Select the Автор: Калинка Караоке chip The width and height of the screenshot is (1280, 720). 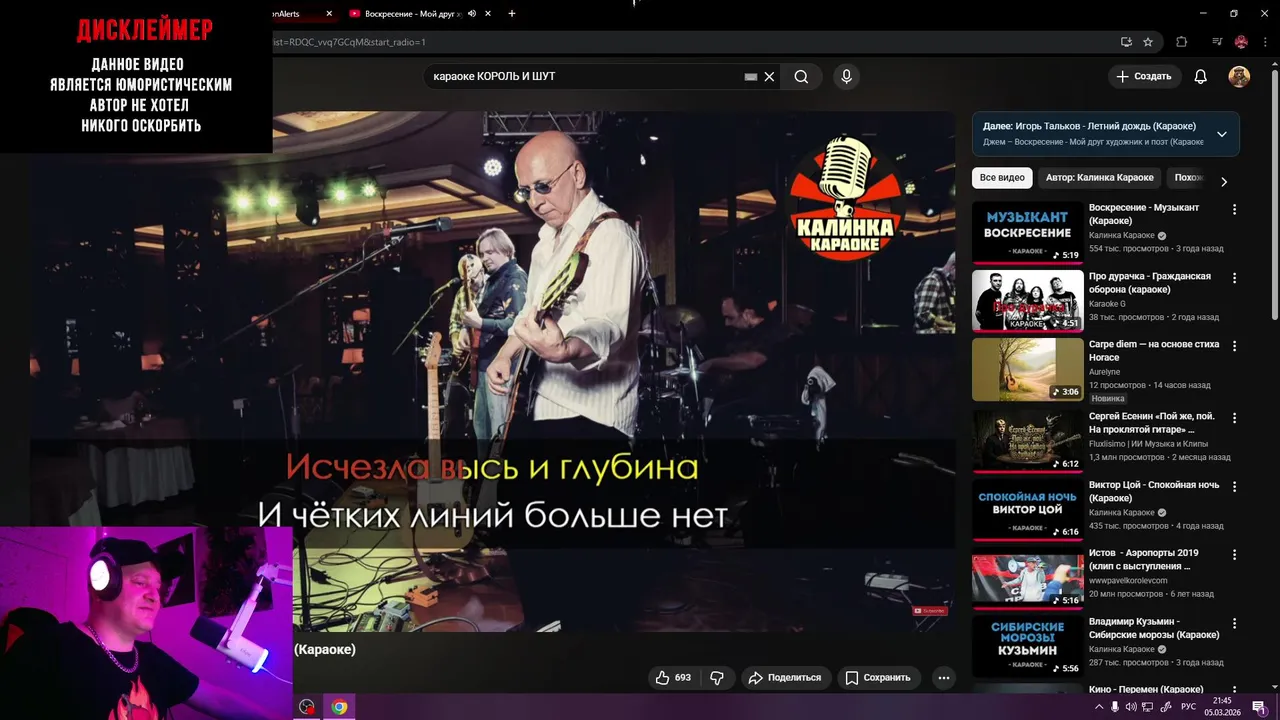coord(1099,178)
